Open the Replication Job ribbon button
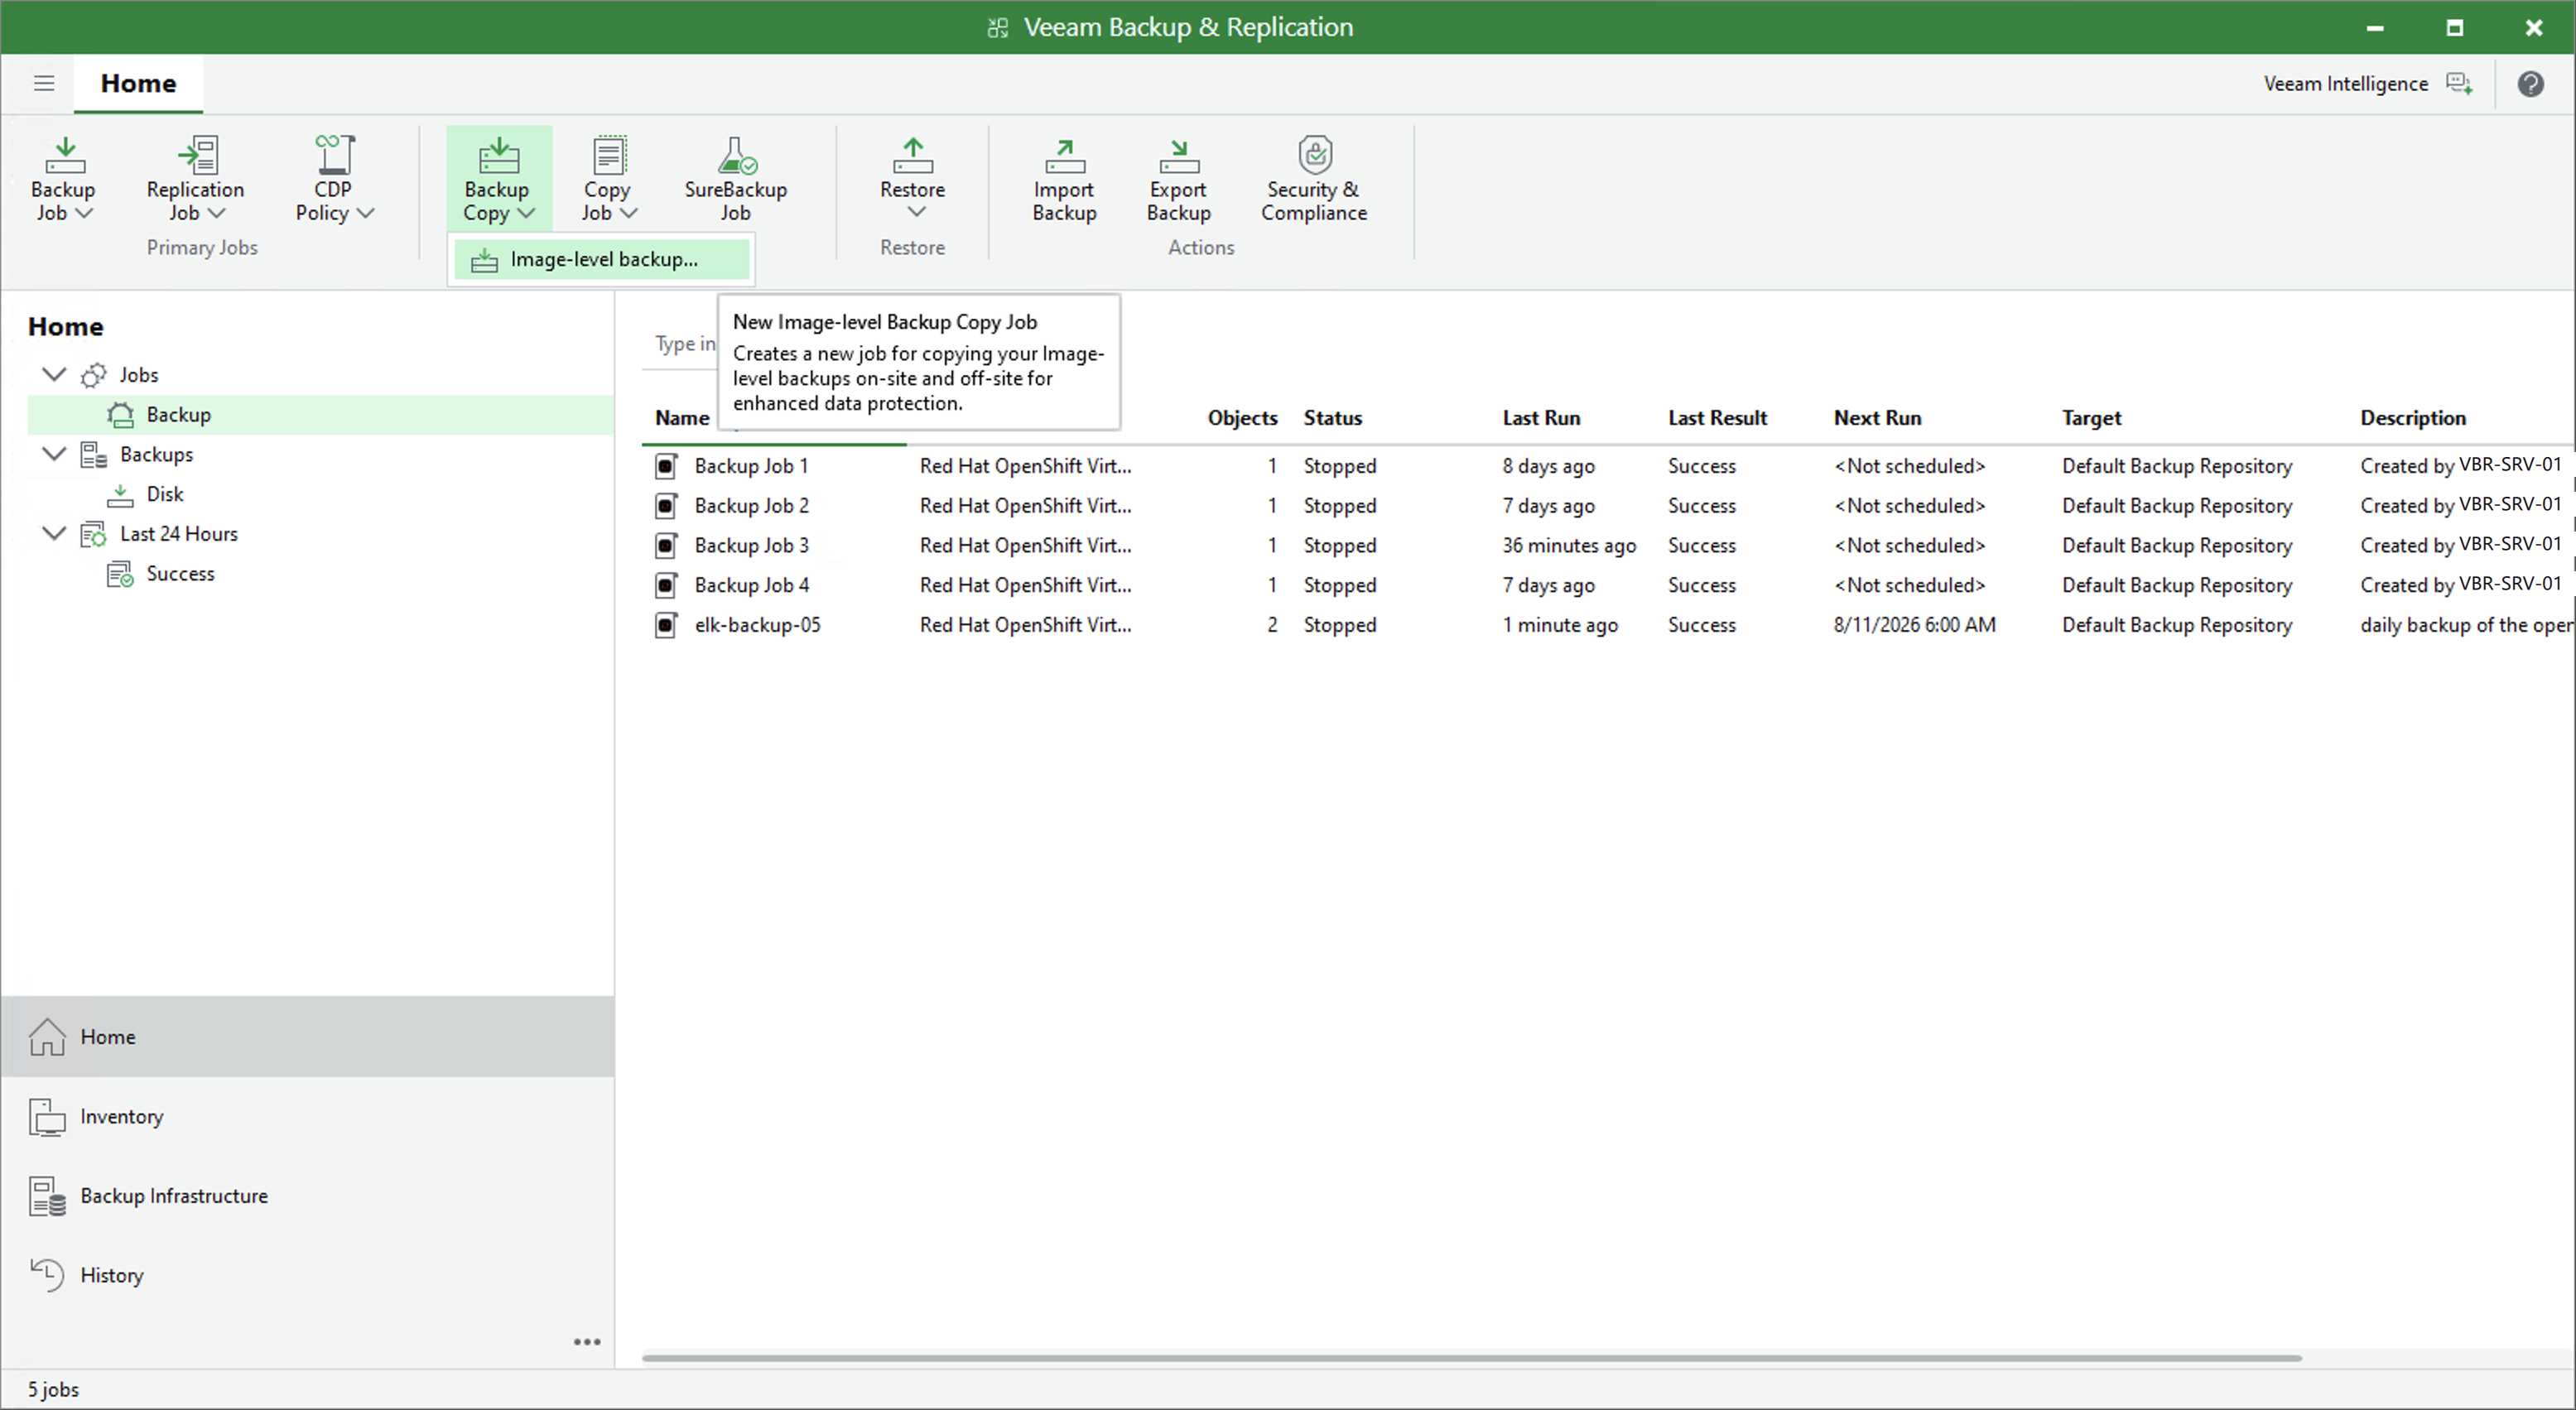This screenshot has width=2576, height=1410. [195, 178]
